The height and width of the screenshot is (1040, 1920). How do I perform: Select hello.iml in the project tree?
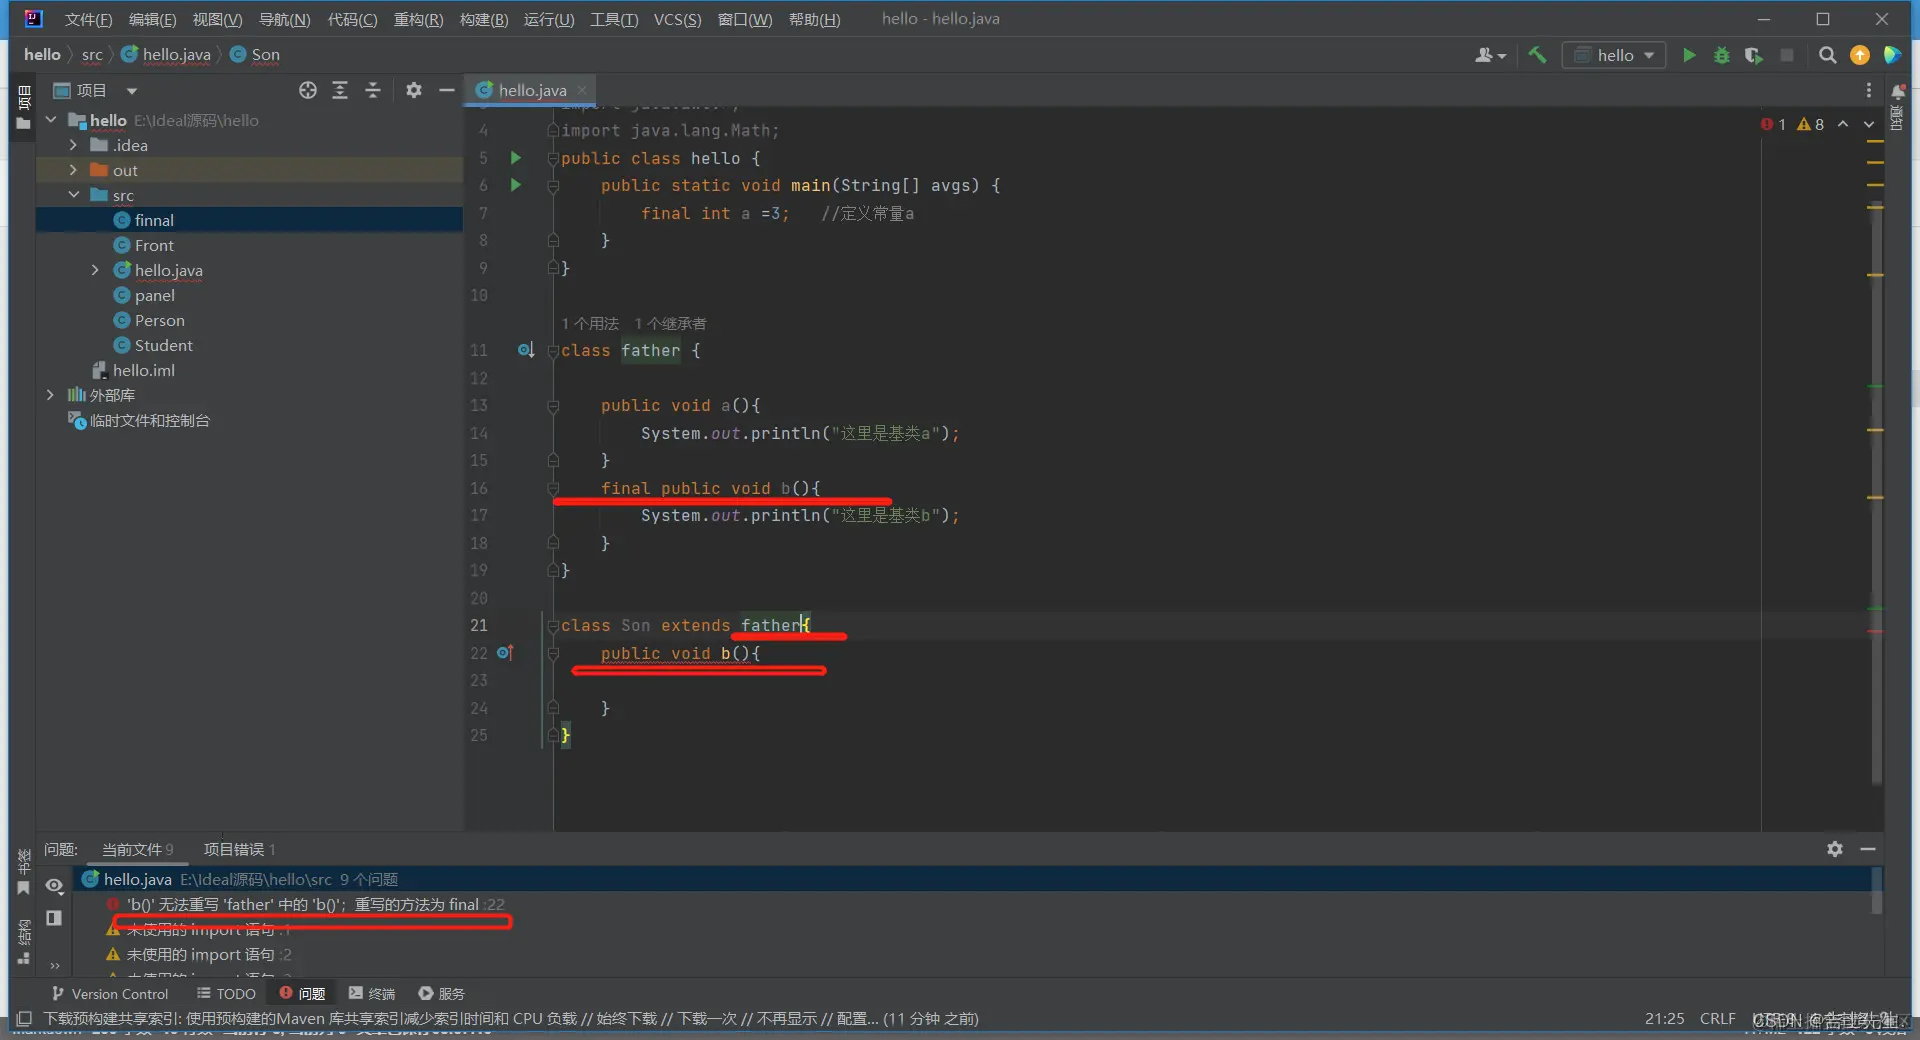point(144,370)
